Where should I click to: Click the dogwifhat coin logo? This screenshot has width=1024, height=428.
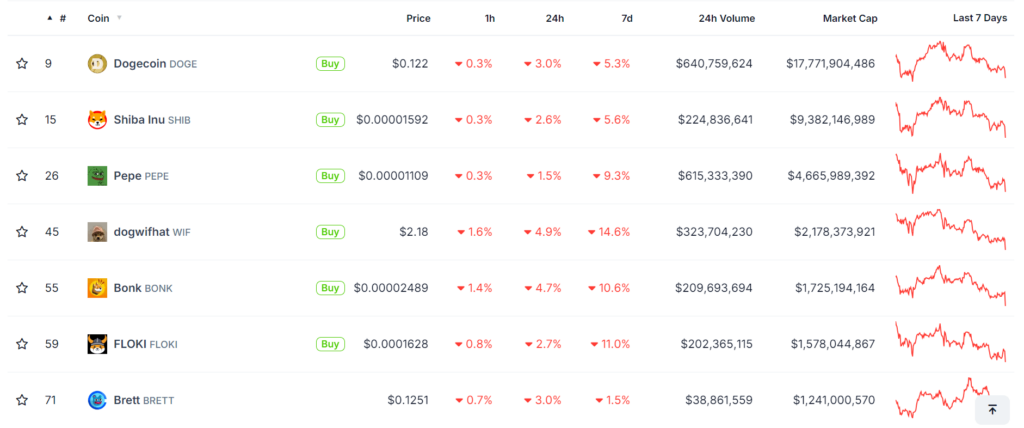pos(97,232)
